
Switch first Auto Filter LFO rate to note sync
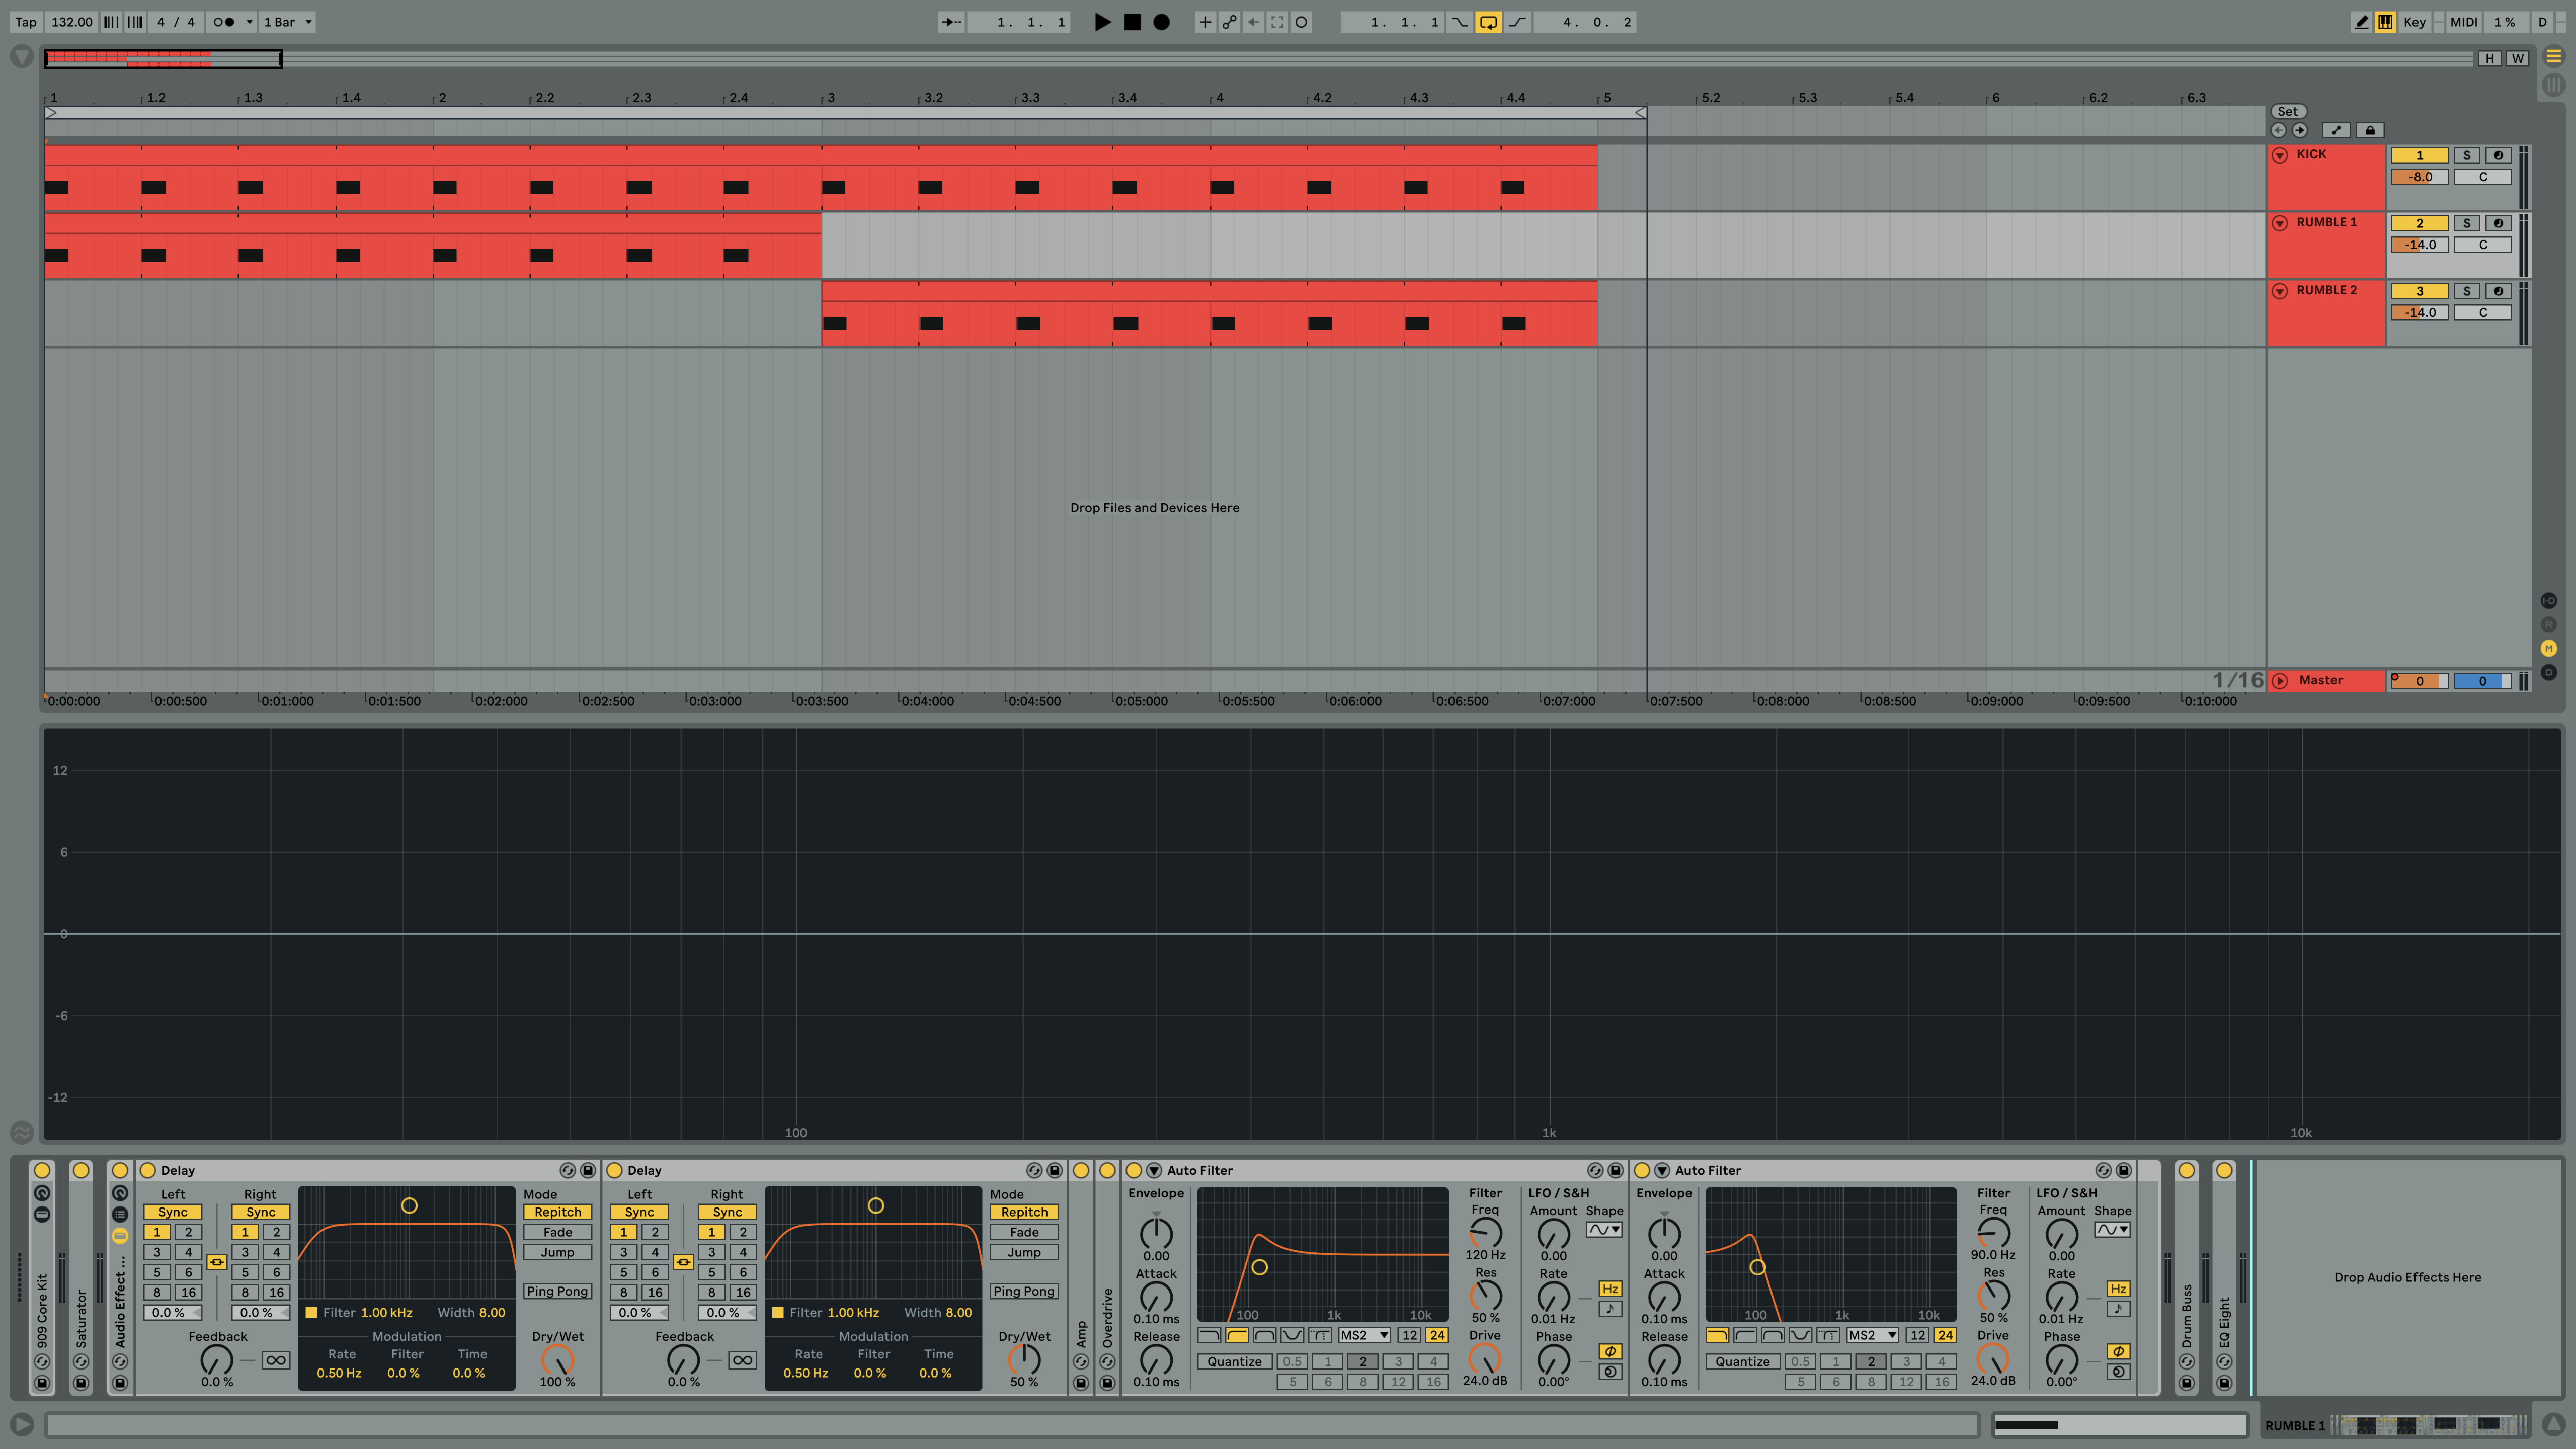click(x=1610, y=1309)
